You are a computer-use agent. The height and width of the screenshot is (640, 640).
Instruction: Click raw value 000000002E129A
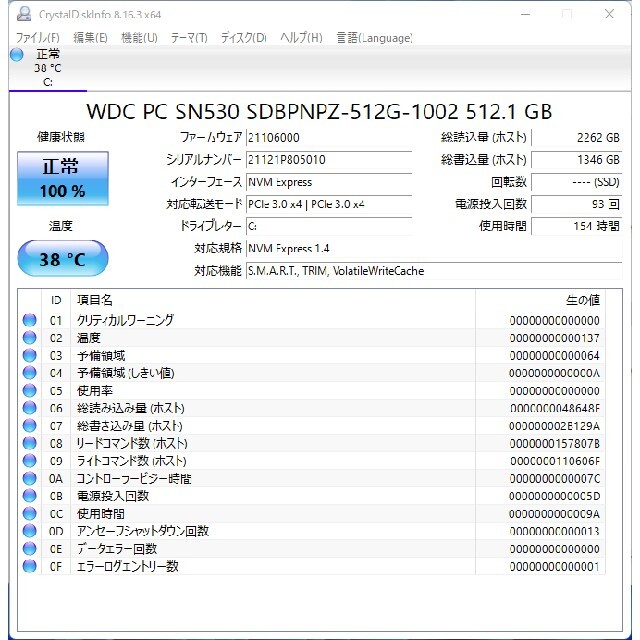554,426
